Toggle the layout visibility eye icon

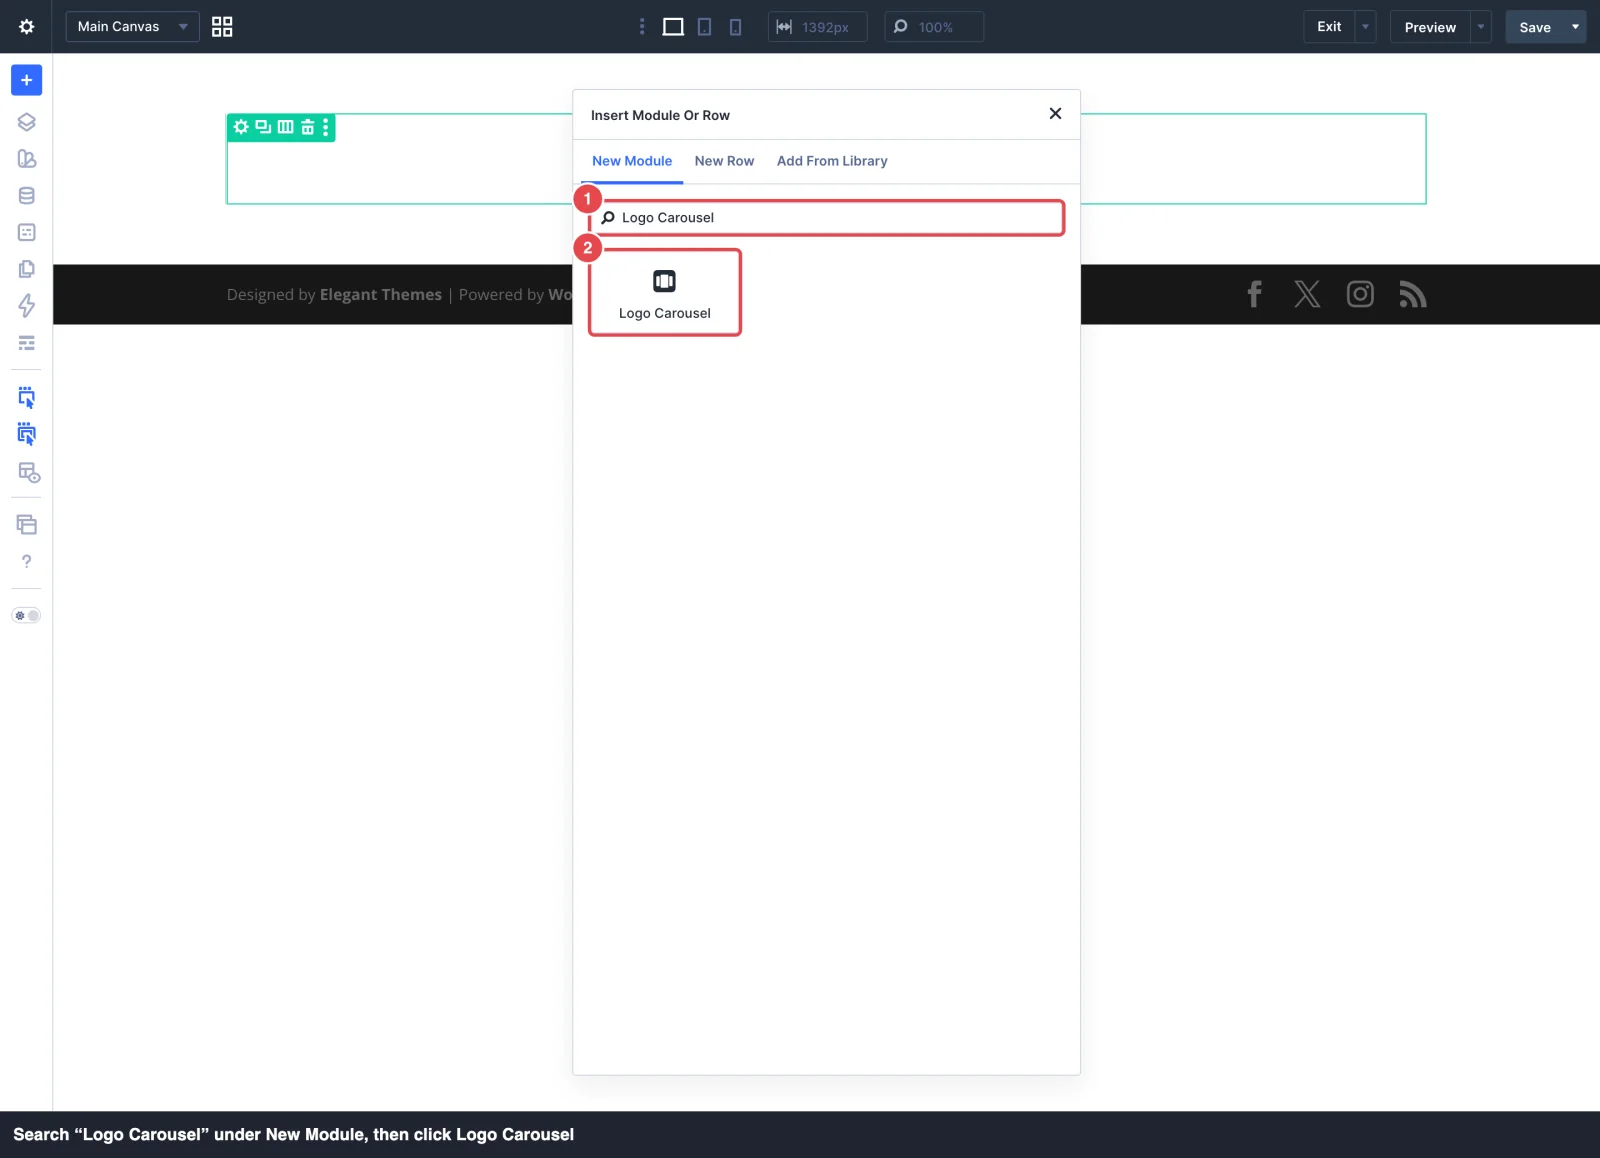29,472
